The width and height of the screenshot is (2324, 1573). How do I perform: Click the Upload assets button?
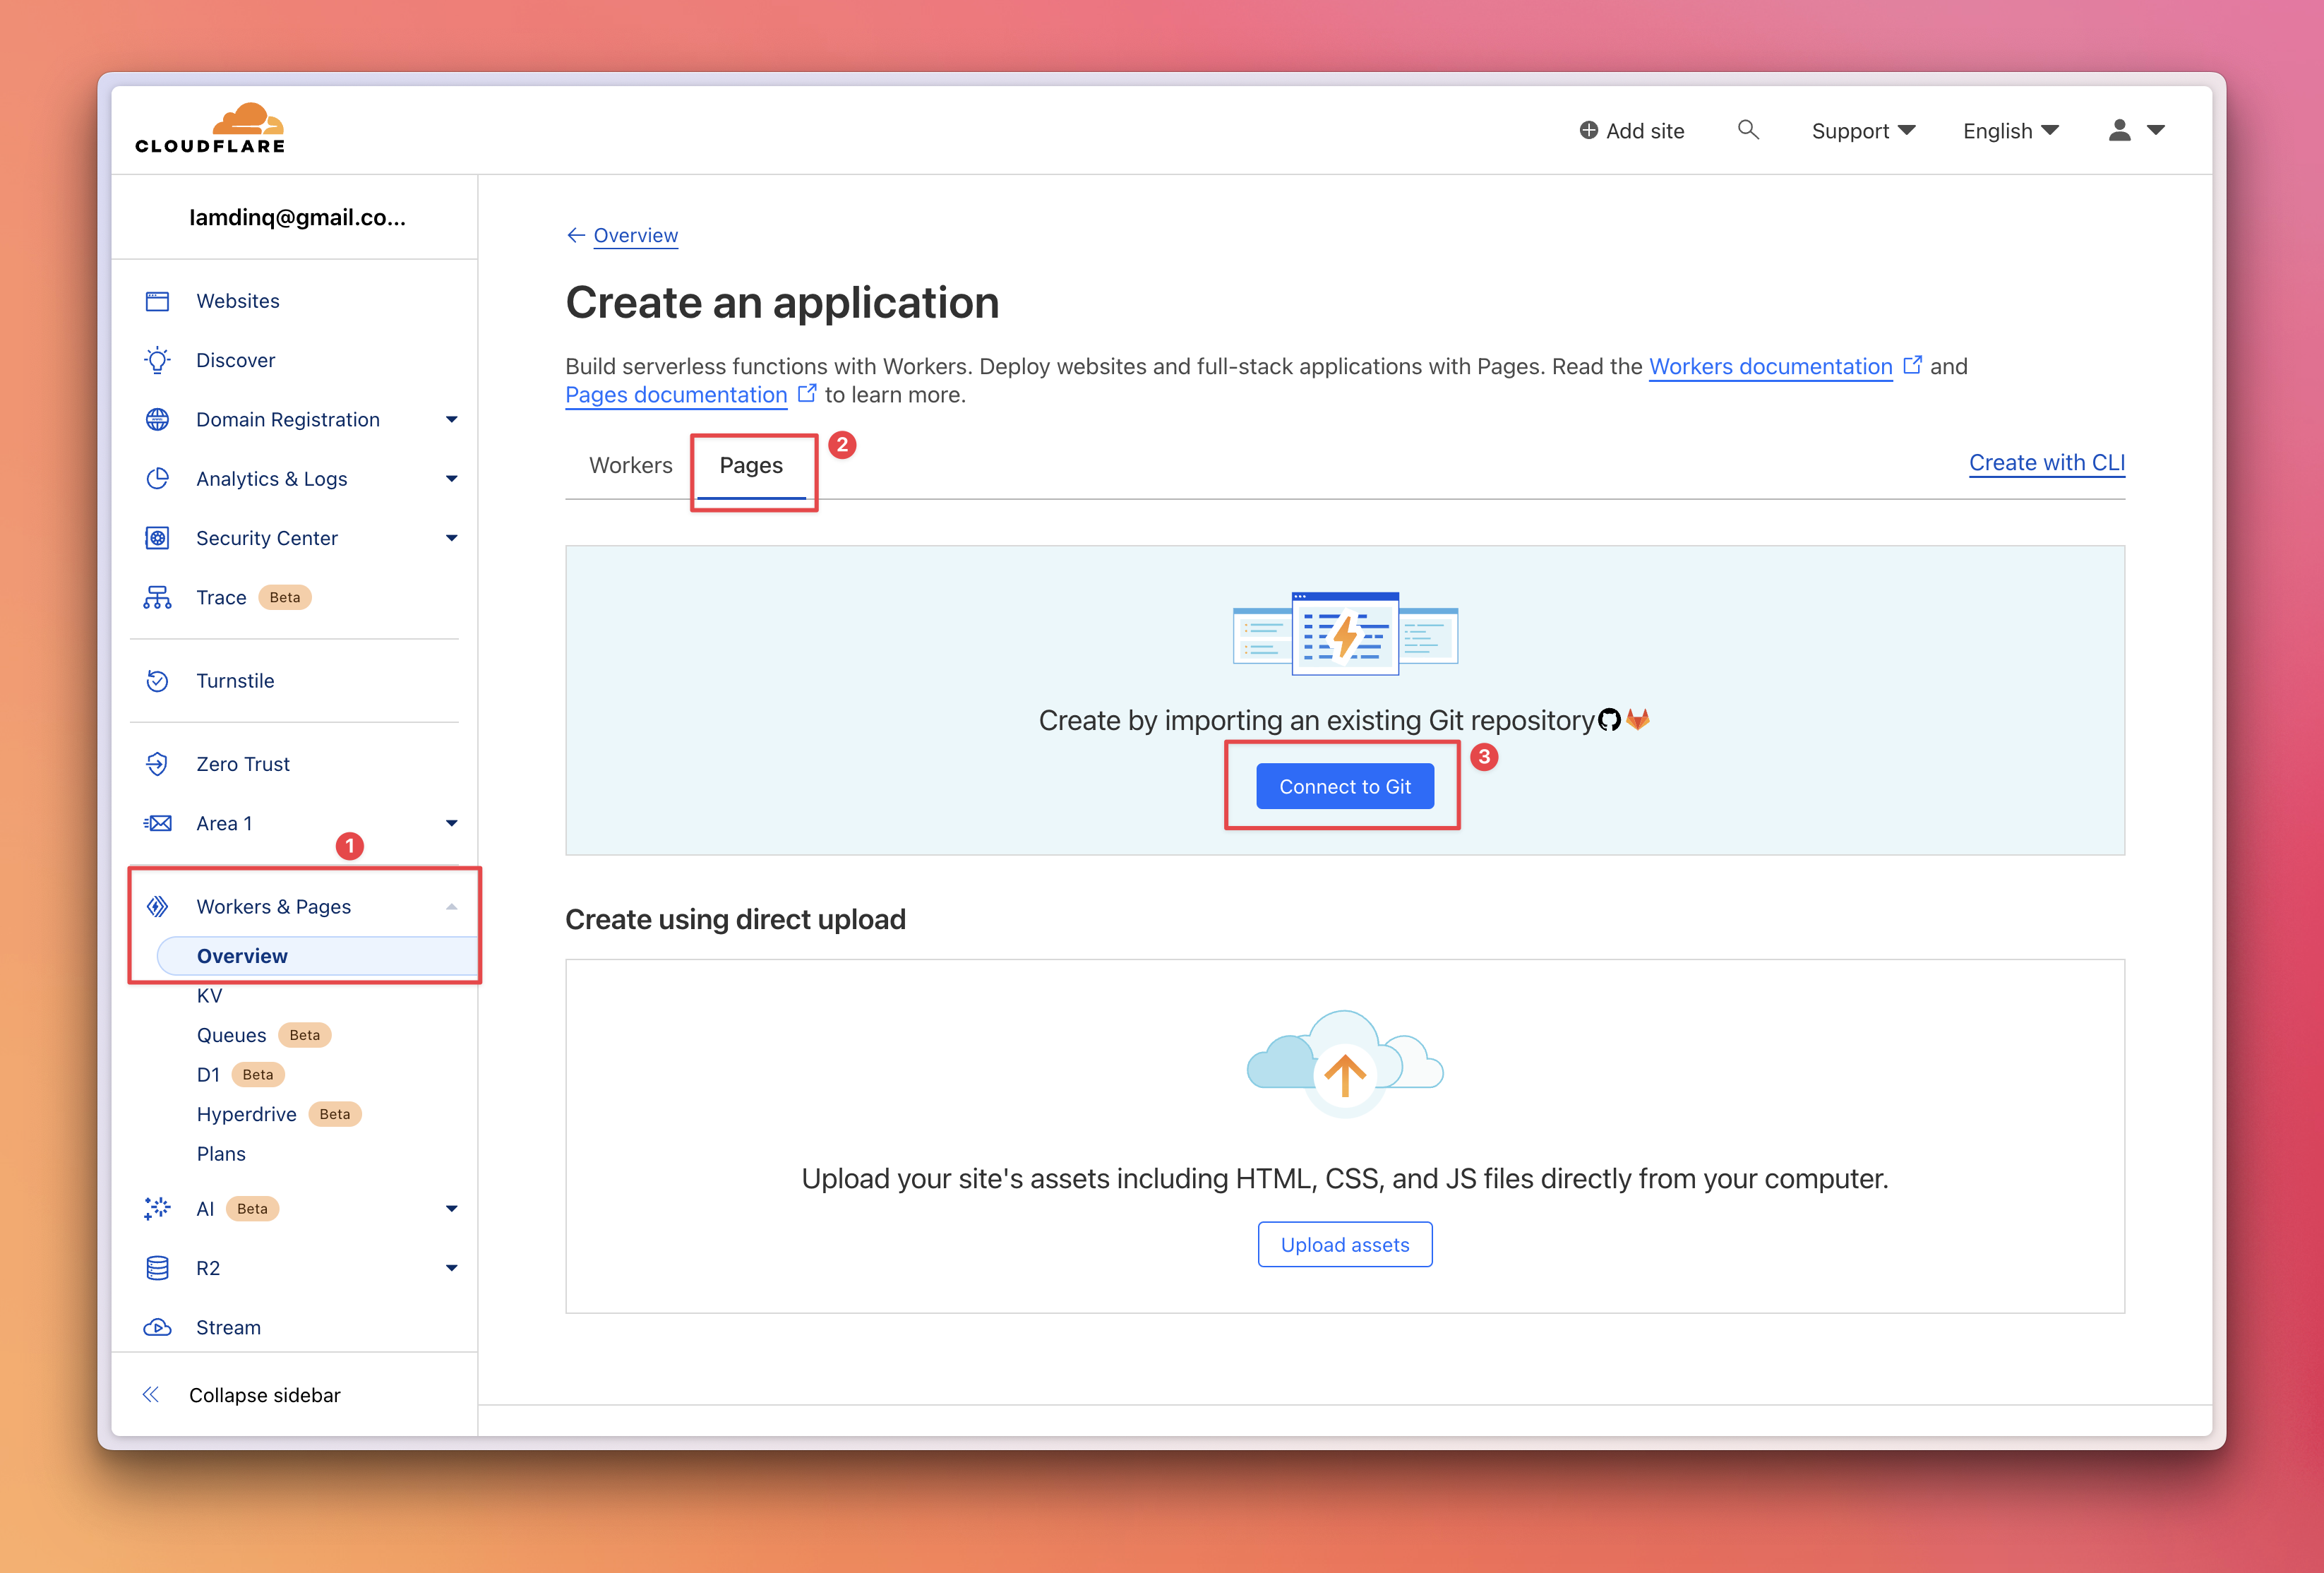click(1344, 1244)
